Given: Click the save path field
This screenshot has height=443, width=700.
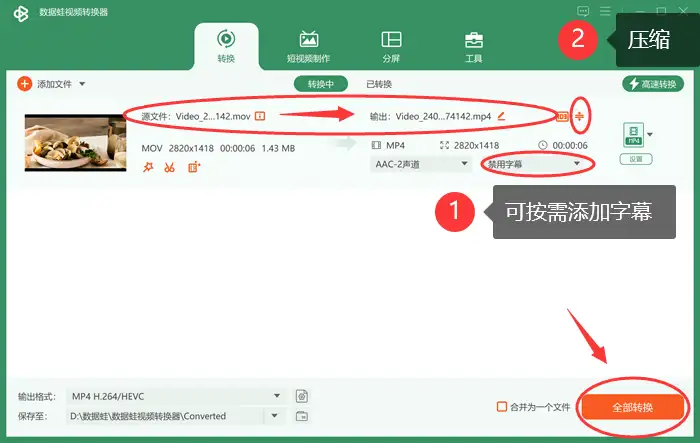Looking at the screenshot, I should [164, 416].
